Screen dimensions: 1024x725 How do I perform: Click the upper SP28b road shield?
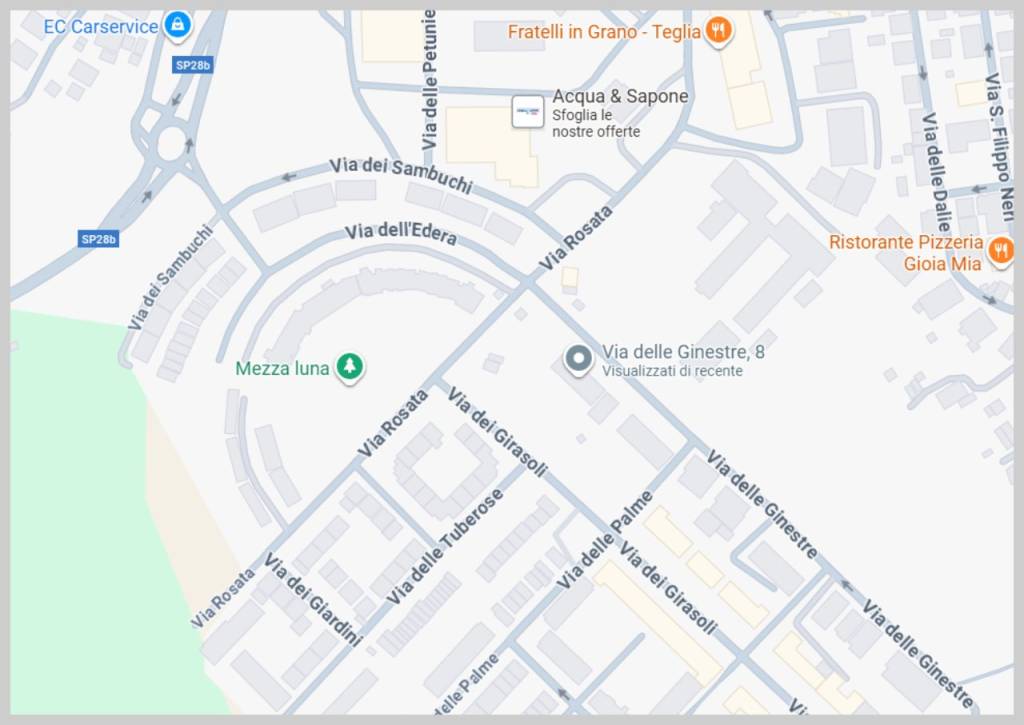coord(193,65)
